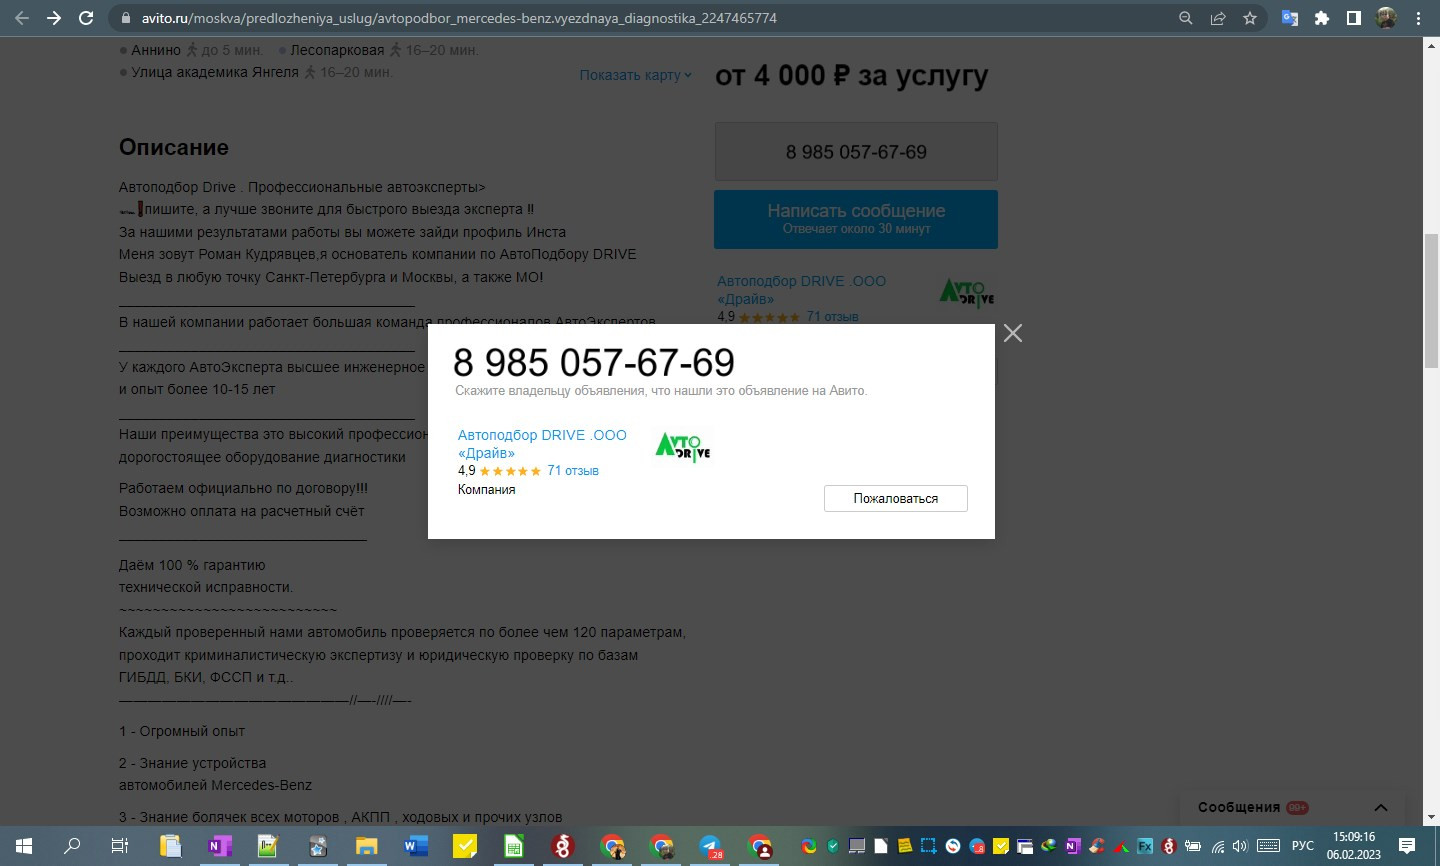Open the Автоподбор DRIVE seller link in the sidebar
The image size is (1440, 866).
[x=801, y=290]
